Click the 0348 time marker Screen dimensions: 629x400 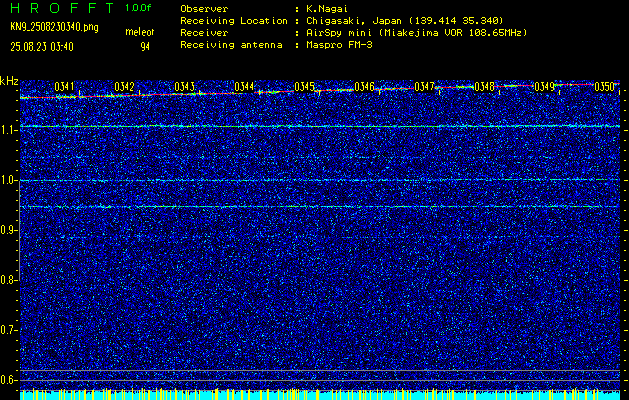pos(484,87)
